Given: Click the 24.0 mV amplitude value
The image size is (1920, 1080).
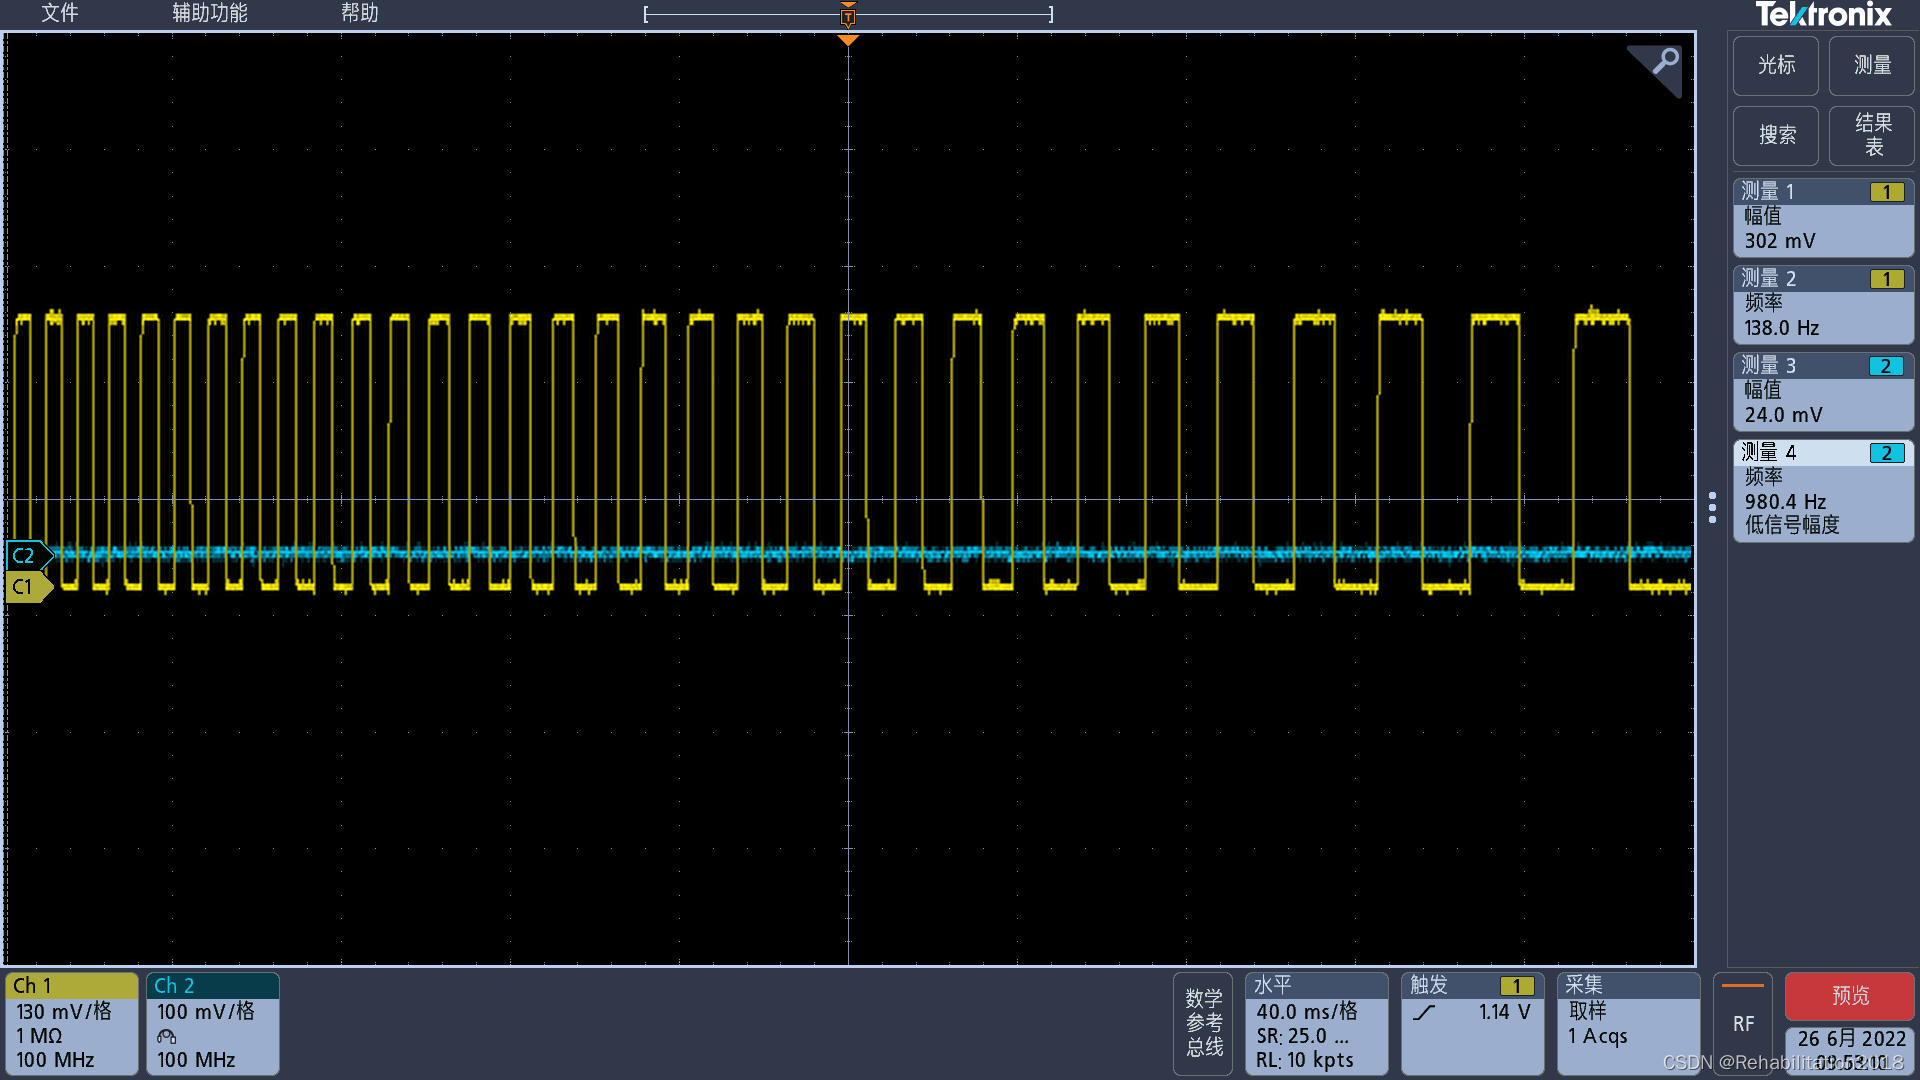Looking at the screenshot, I should coord(1783,415).
